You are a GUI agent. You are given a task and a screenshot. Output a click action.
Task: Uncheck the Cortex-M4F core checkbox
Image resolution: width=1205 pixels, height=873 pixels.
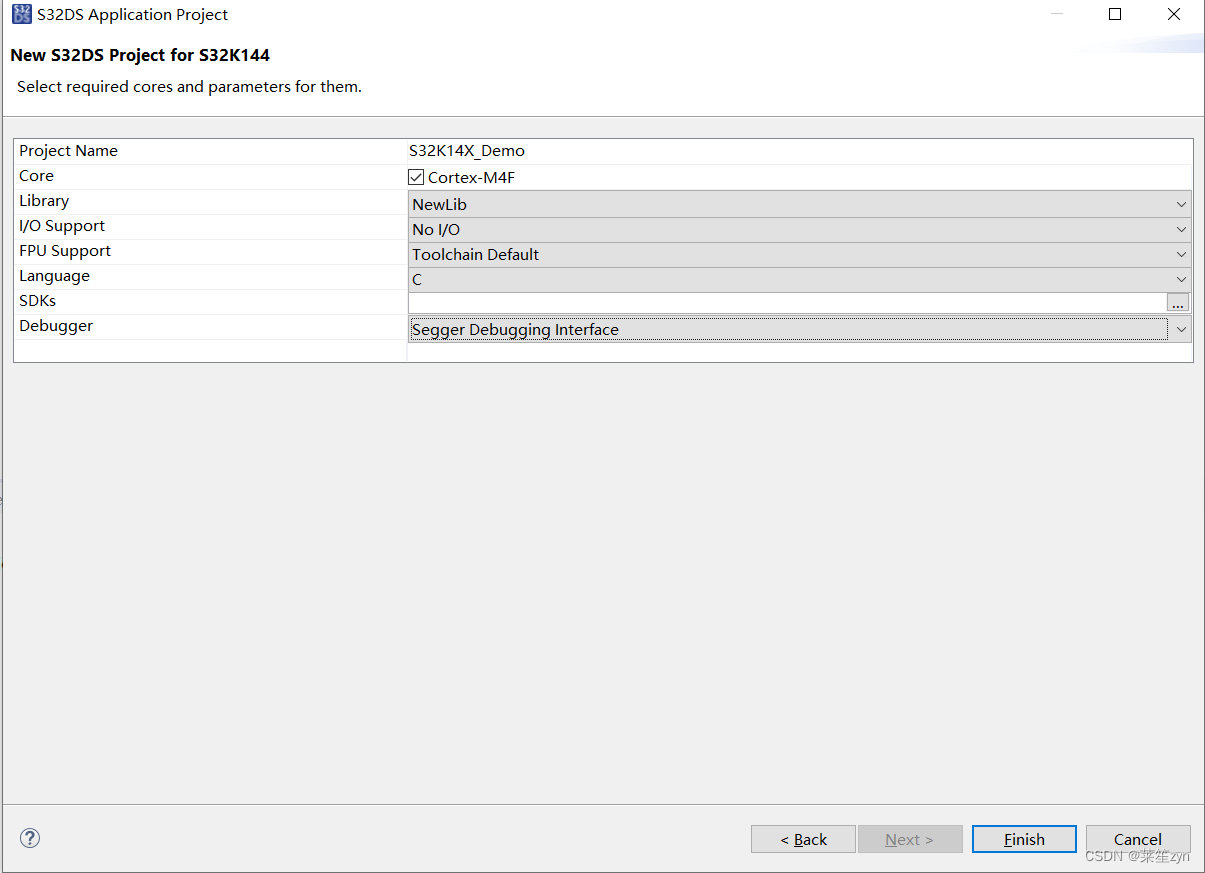click(x=416, y=178)
